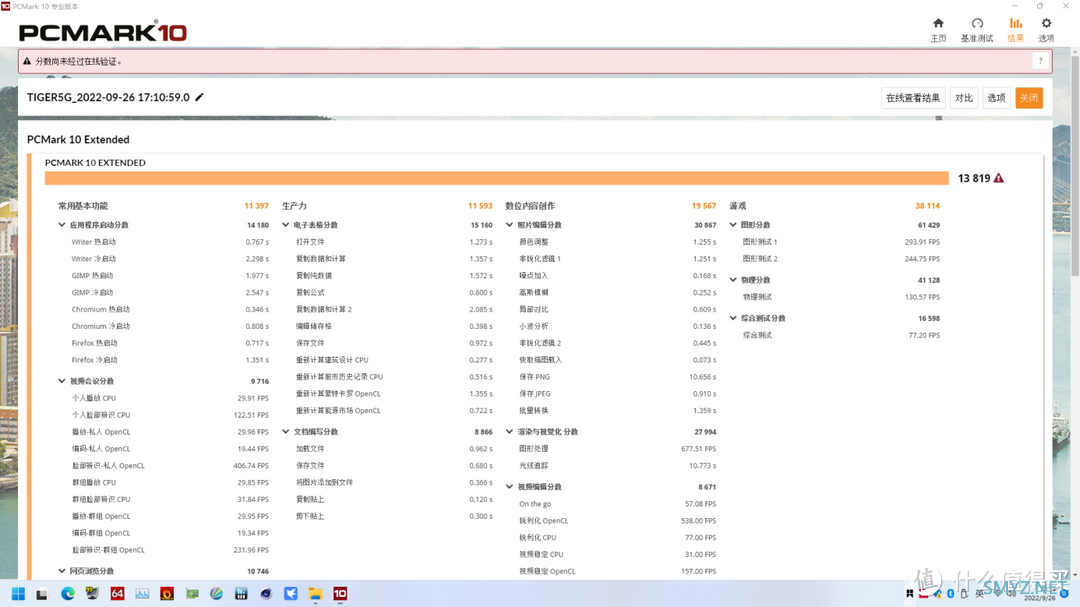
Task: Click the pencil icon to rename result
Action: [199, 97]
